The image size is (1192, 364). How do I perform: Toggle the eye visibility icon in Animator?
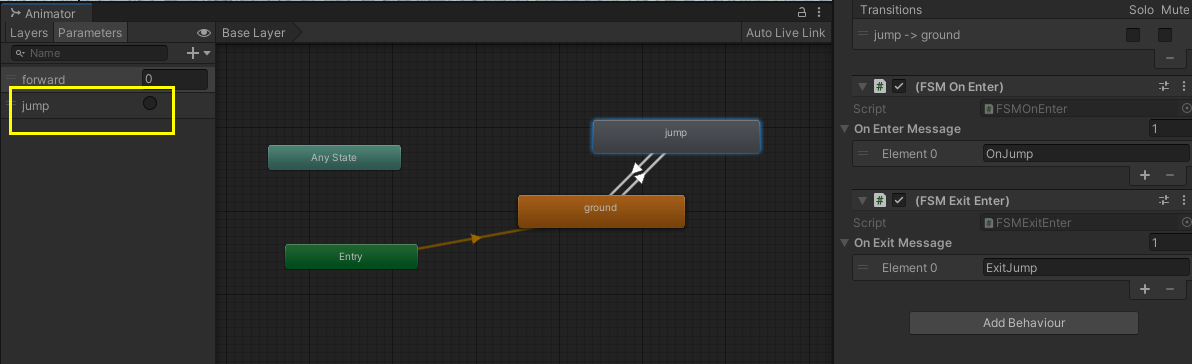coord(204,33)
